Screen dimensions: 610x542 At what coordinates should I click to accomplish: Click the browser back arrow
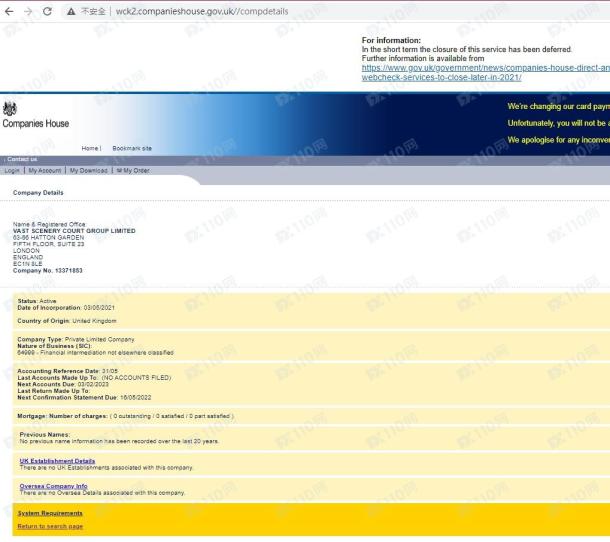pos(9,11)
